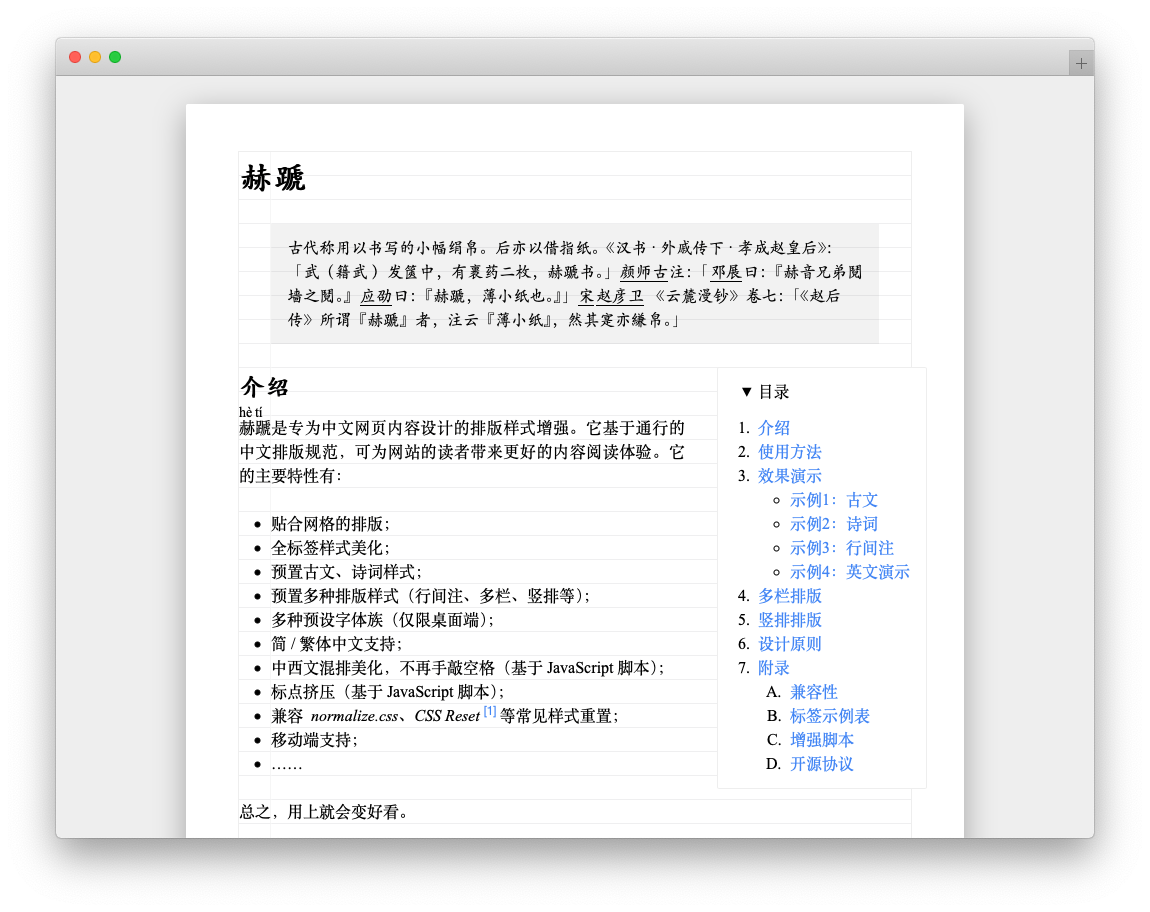
Task: Open appendix link 标签示例表
Action: click(829, 716)
